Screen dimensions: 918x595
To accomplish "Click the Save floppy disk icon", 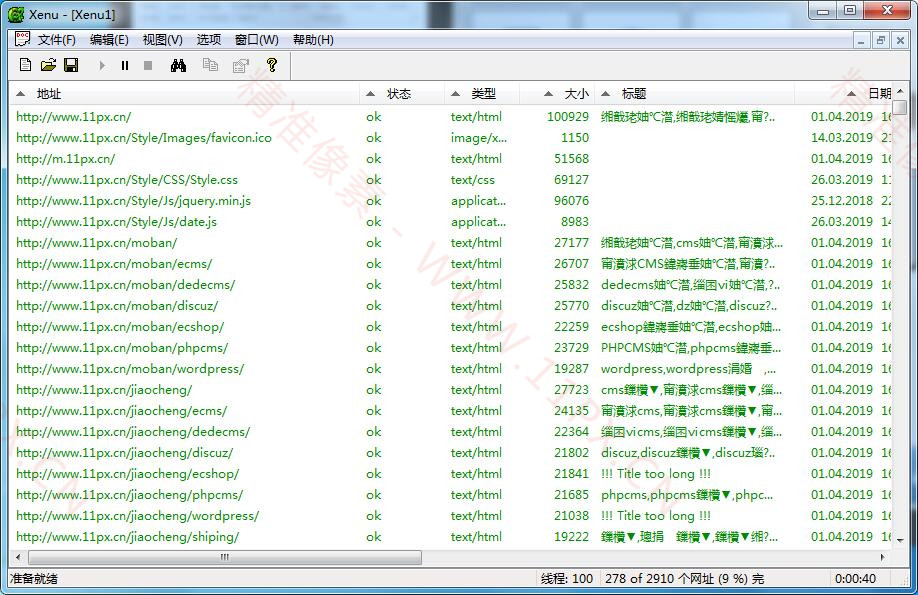I will [x=71, y=65].
